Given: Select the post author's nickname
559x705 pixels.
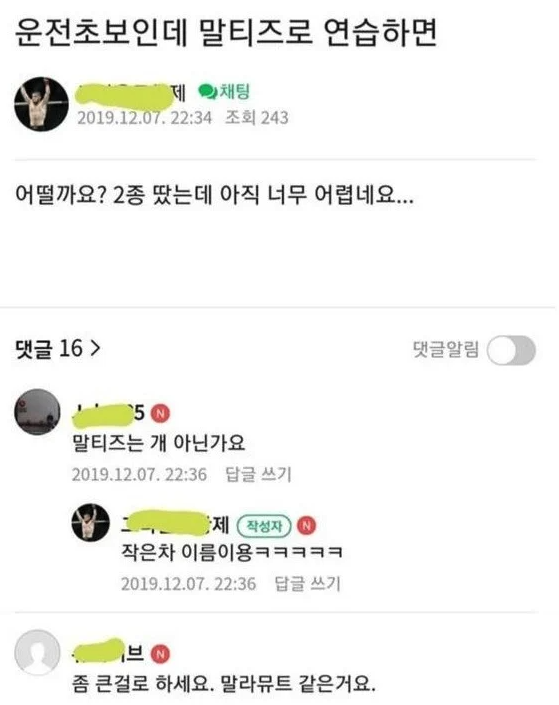Looking at the screenshot, I should (x=130, y=95).
